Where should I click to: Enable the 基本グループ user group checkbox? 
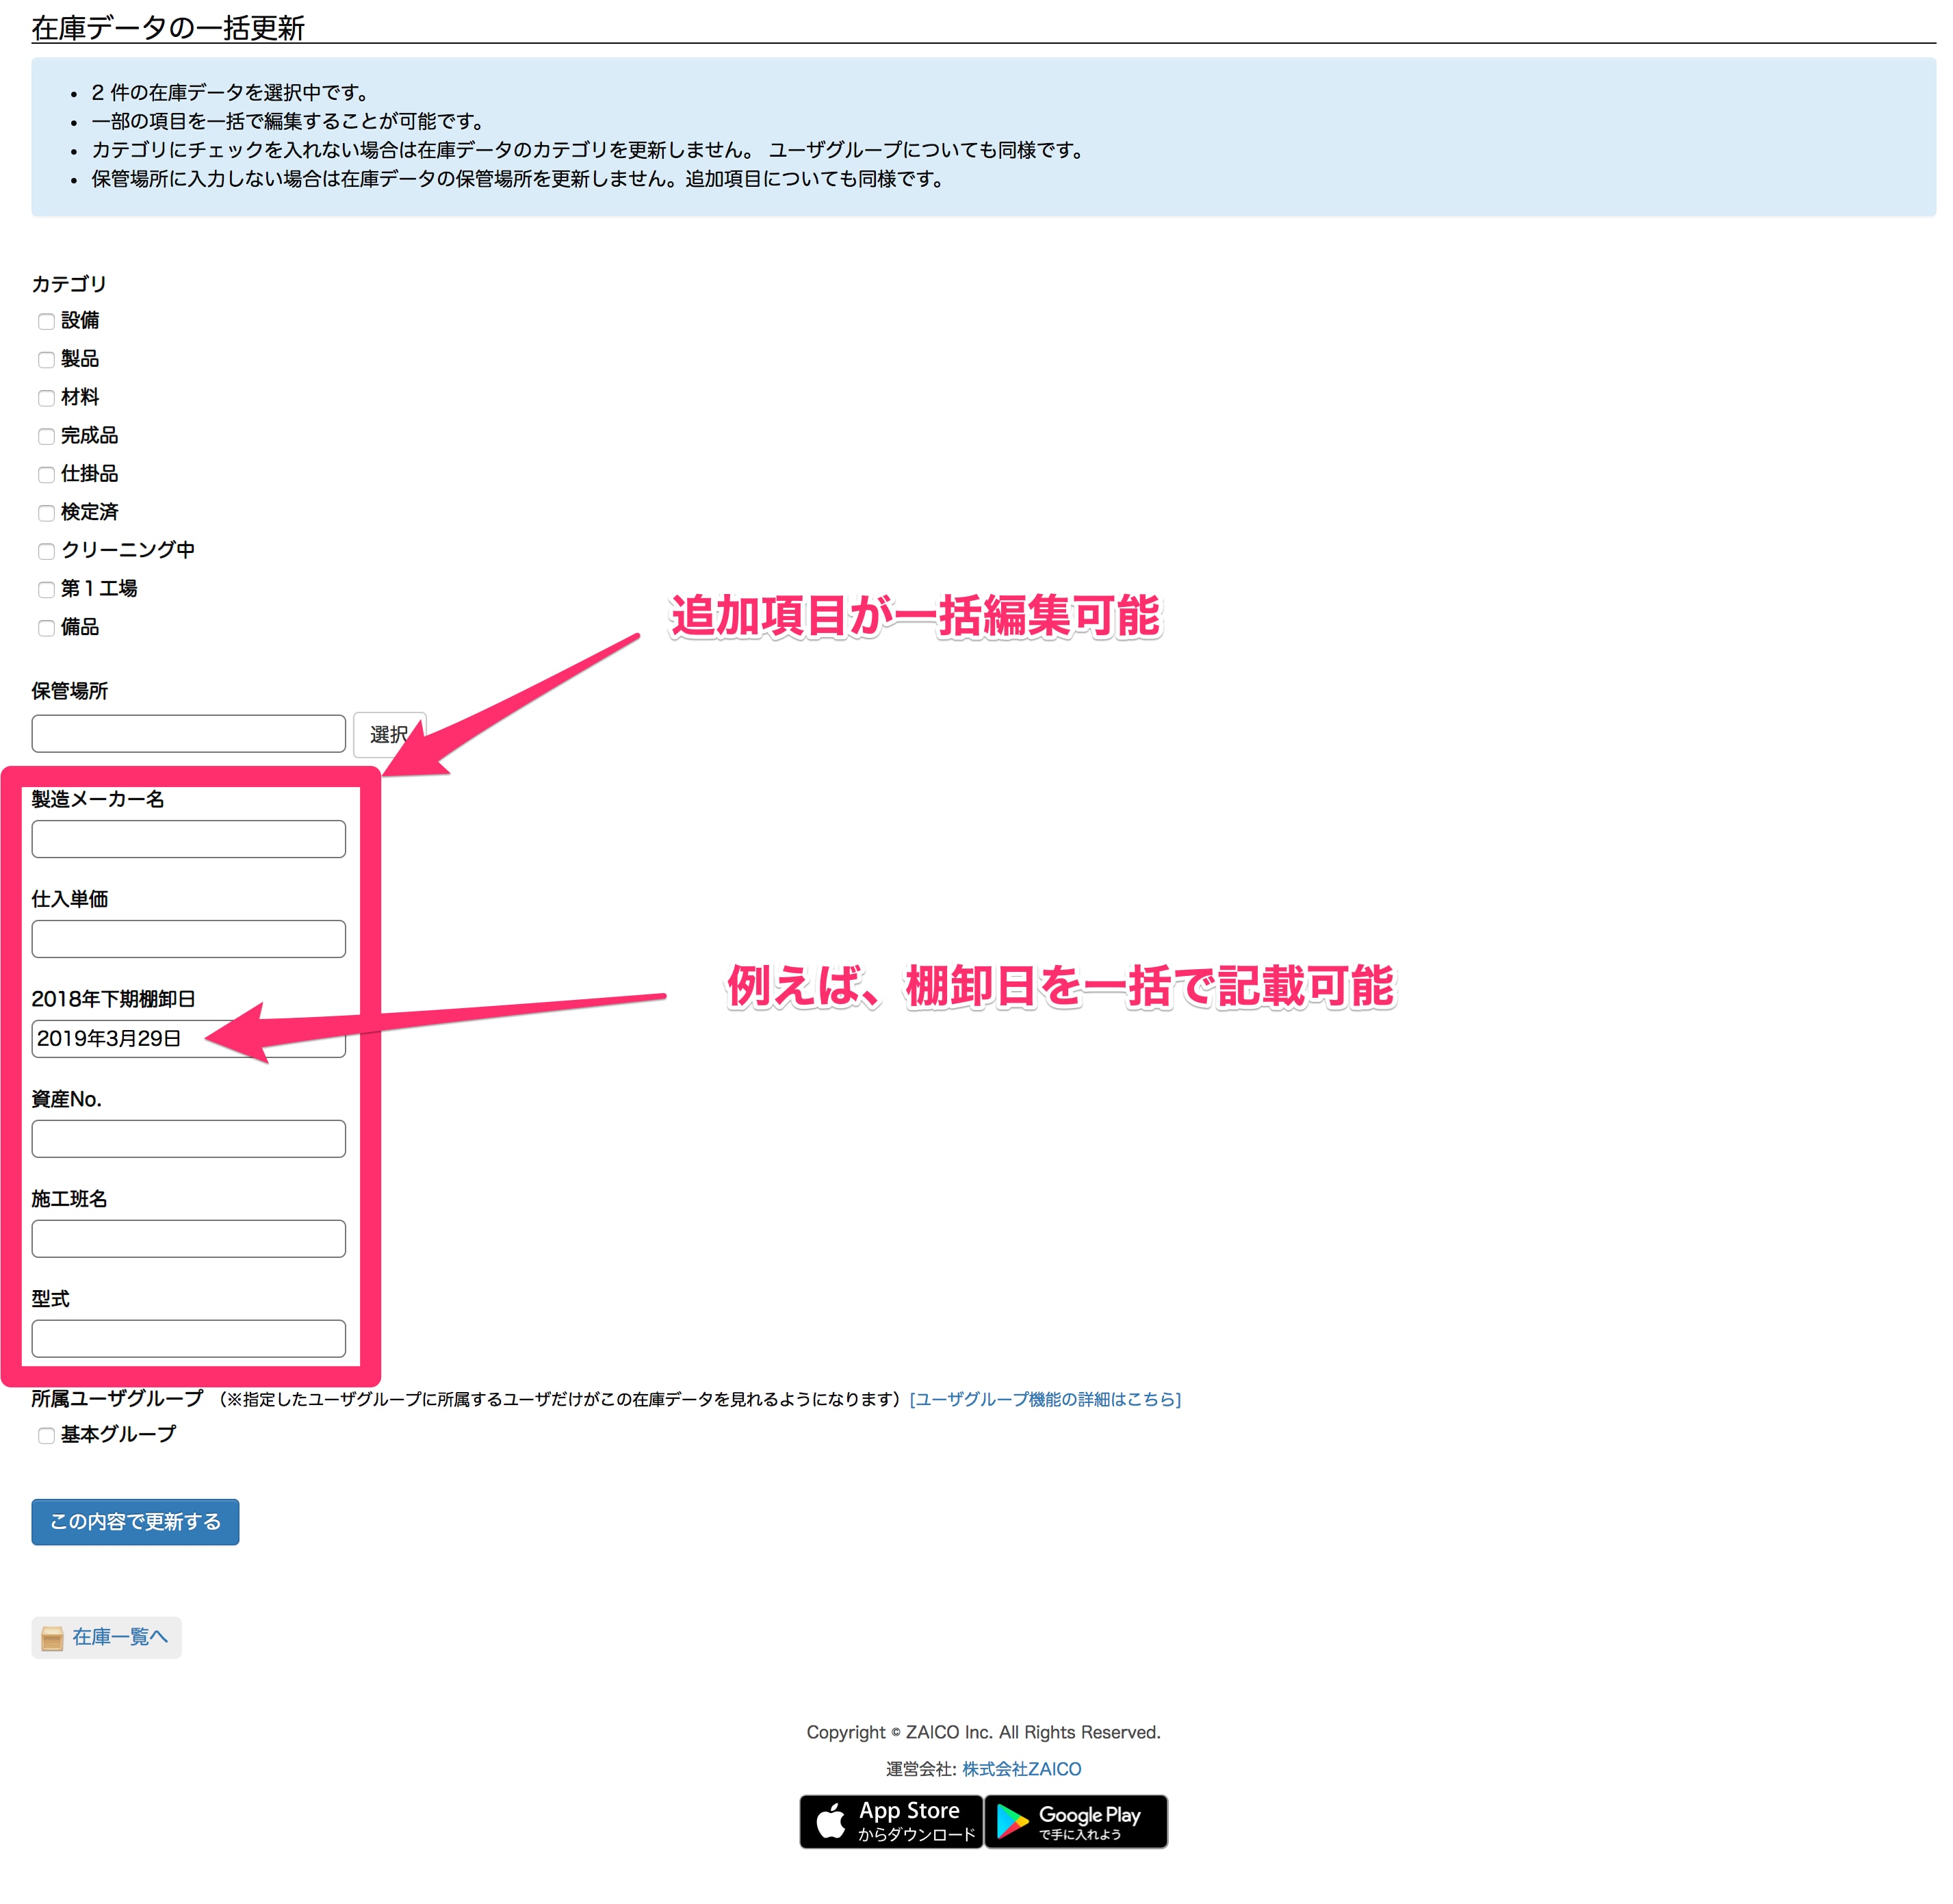(x=46, y=1435)
